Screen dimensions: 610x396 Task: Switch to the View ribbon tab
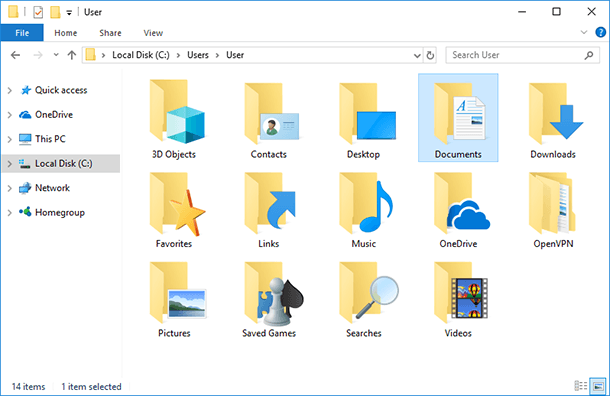153,33
